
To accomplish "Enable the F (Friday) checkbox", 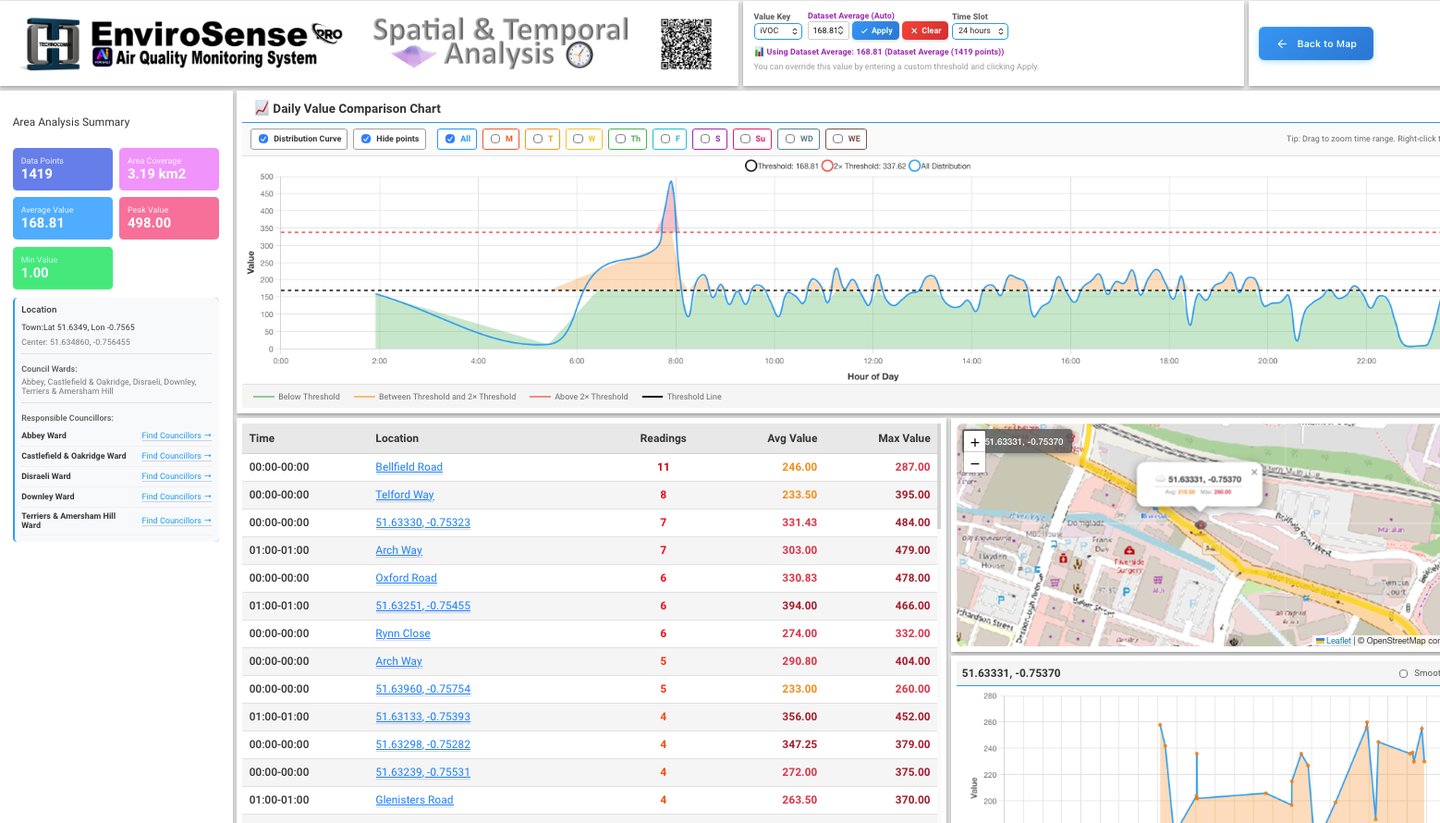I will [x=665, y=139].
